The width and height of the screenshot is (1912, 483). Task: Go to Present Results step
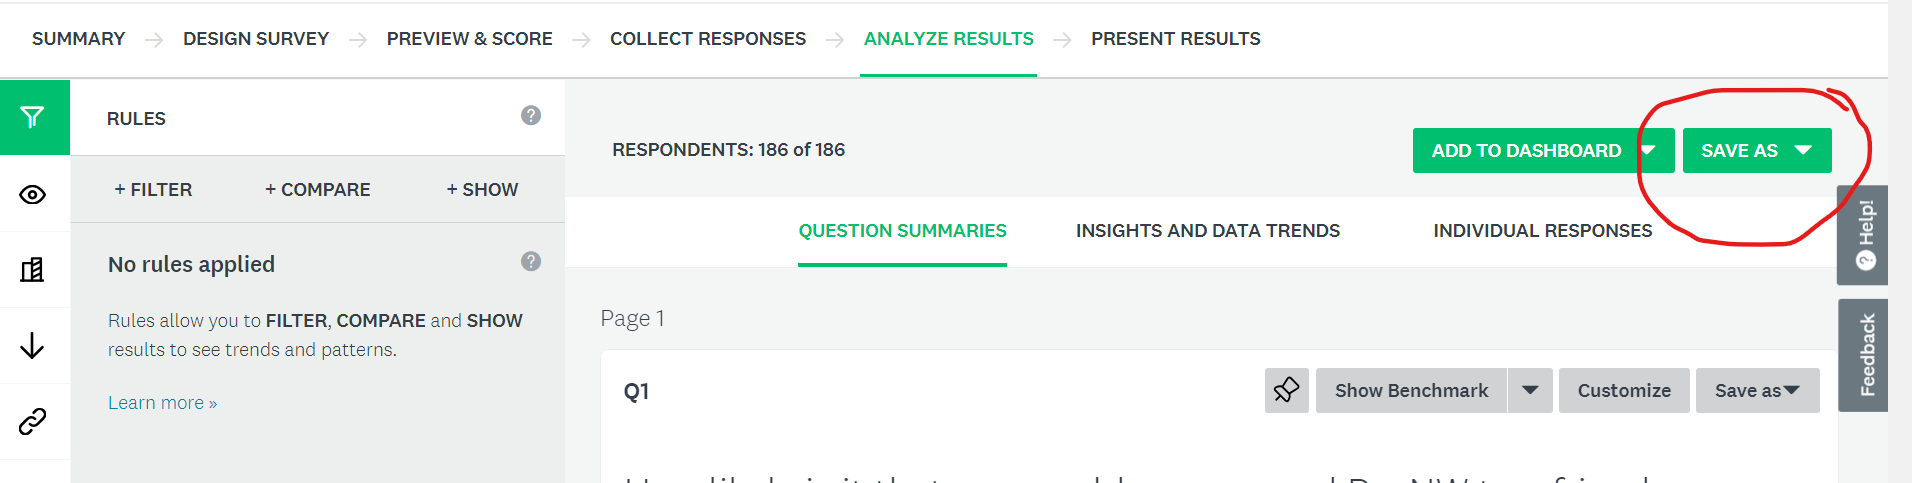coord(1176,39)
